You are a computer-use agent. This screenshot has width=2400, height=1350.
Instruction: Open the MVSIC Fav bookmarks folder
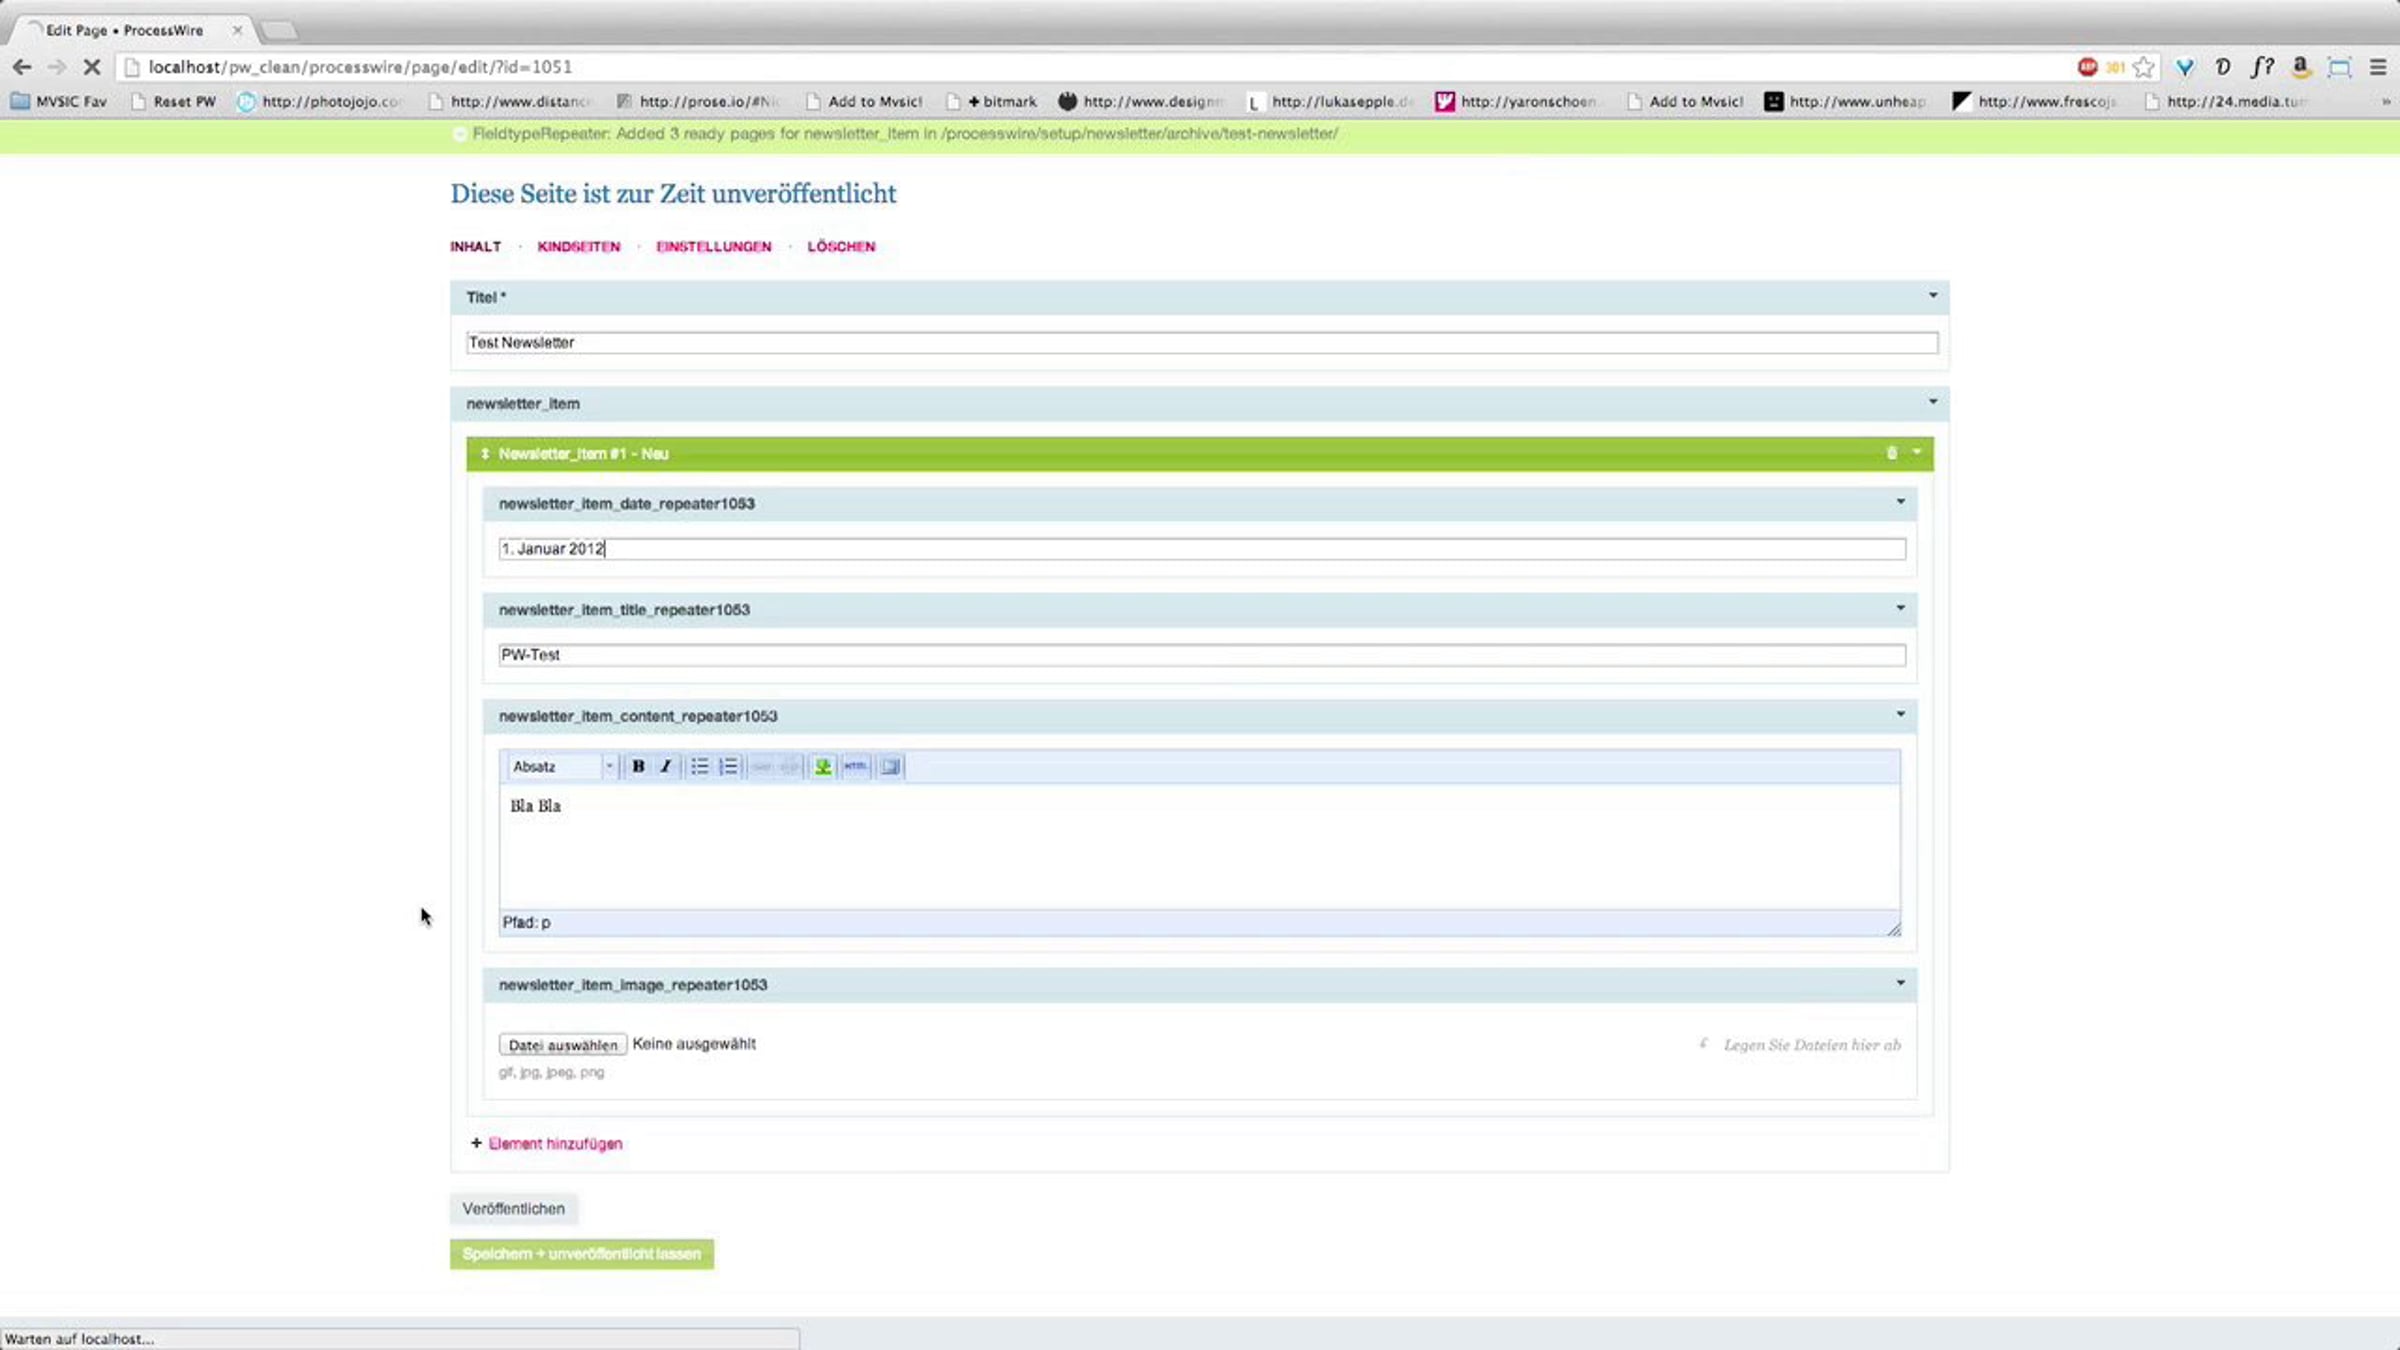coord(58,101)
